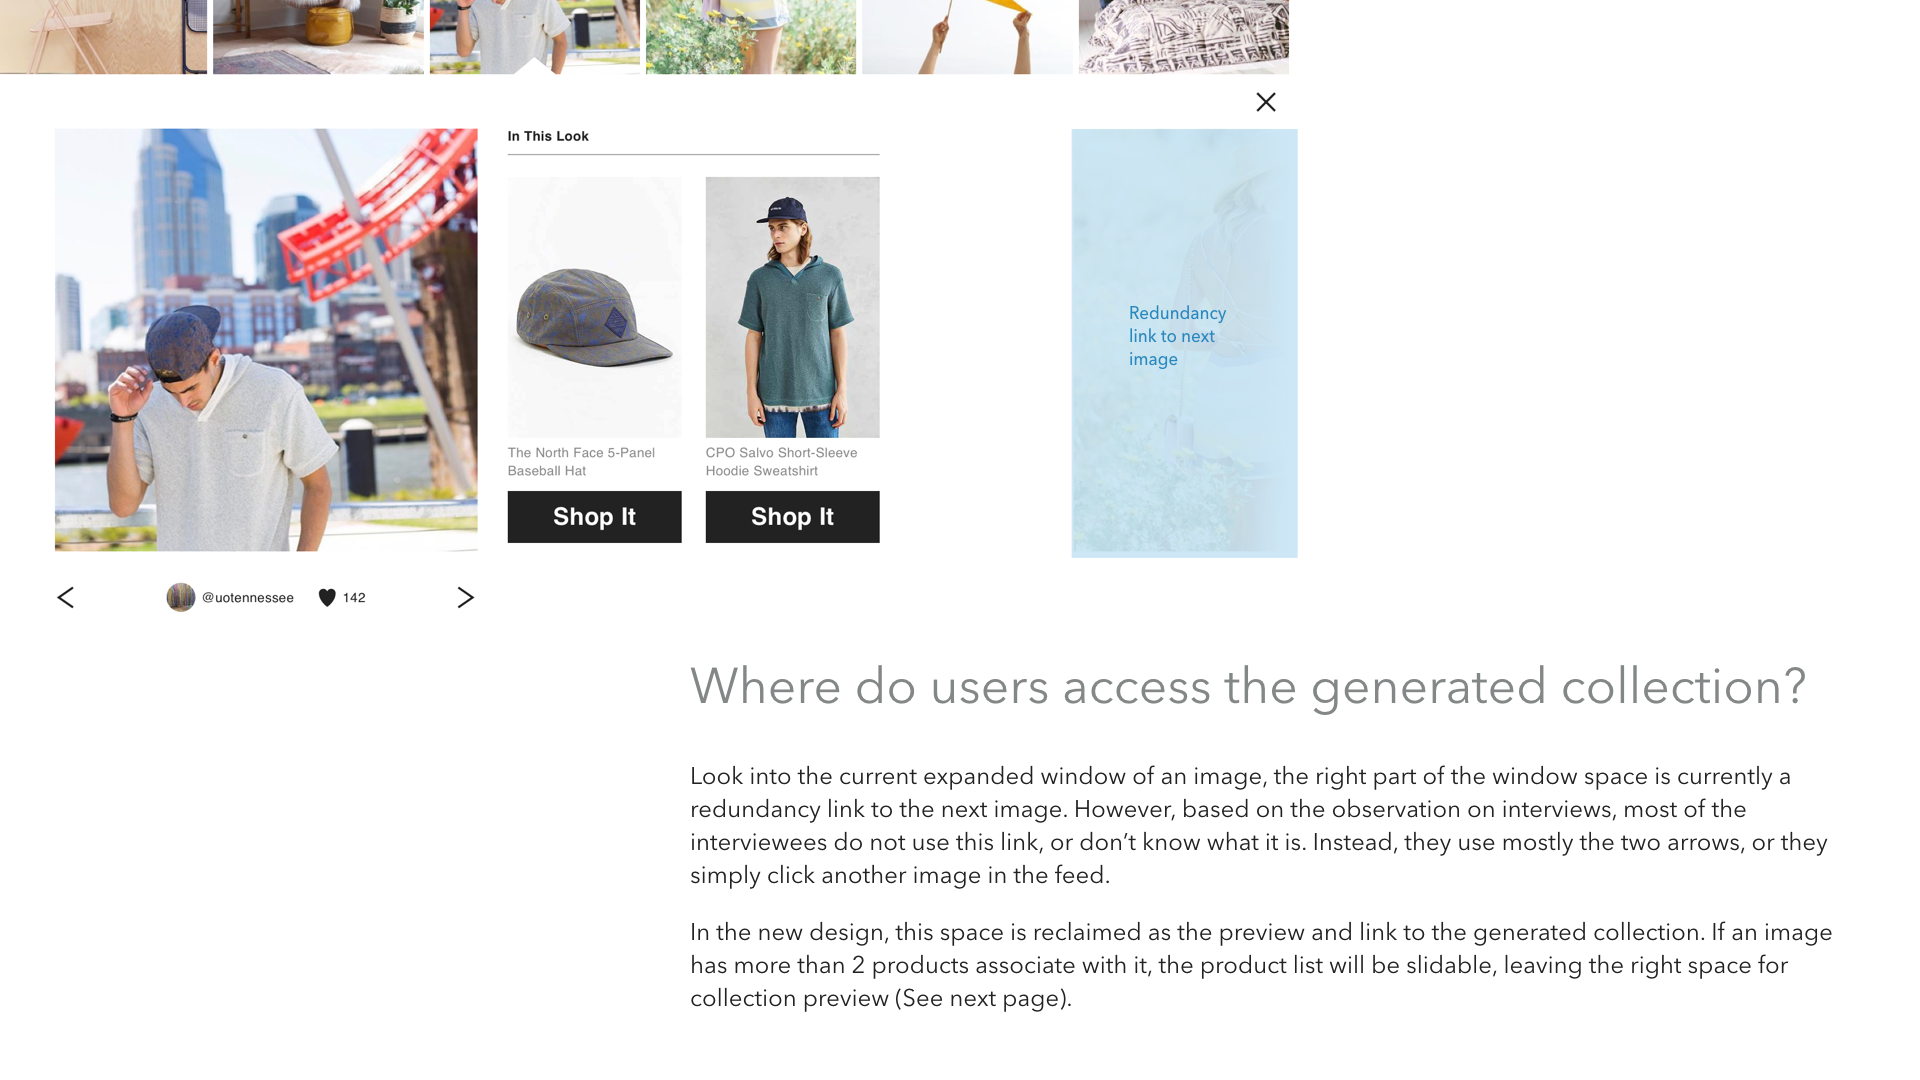Go to next image with right arrow
This screenshot has width=1920, height=1080.
tap(465, 598)
